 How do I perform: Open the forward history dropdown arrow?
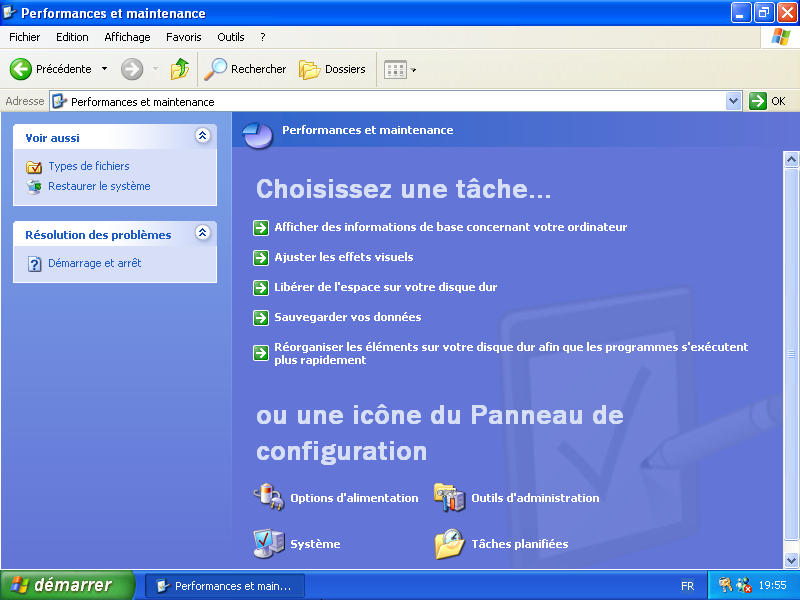(x=156, y=69)
